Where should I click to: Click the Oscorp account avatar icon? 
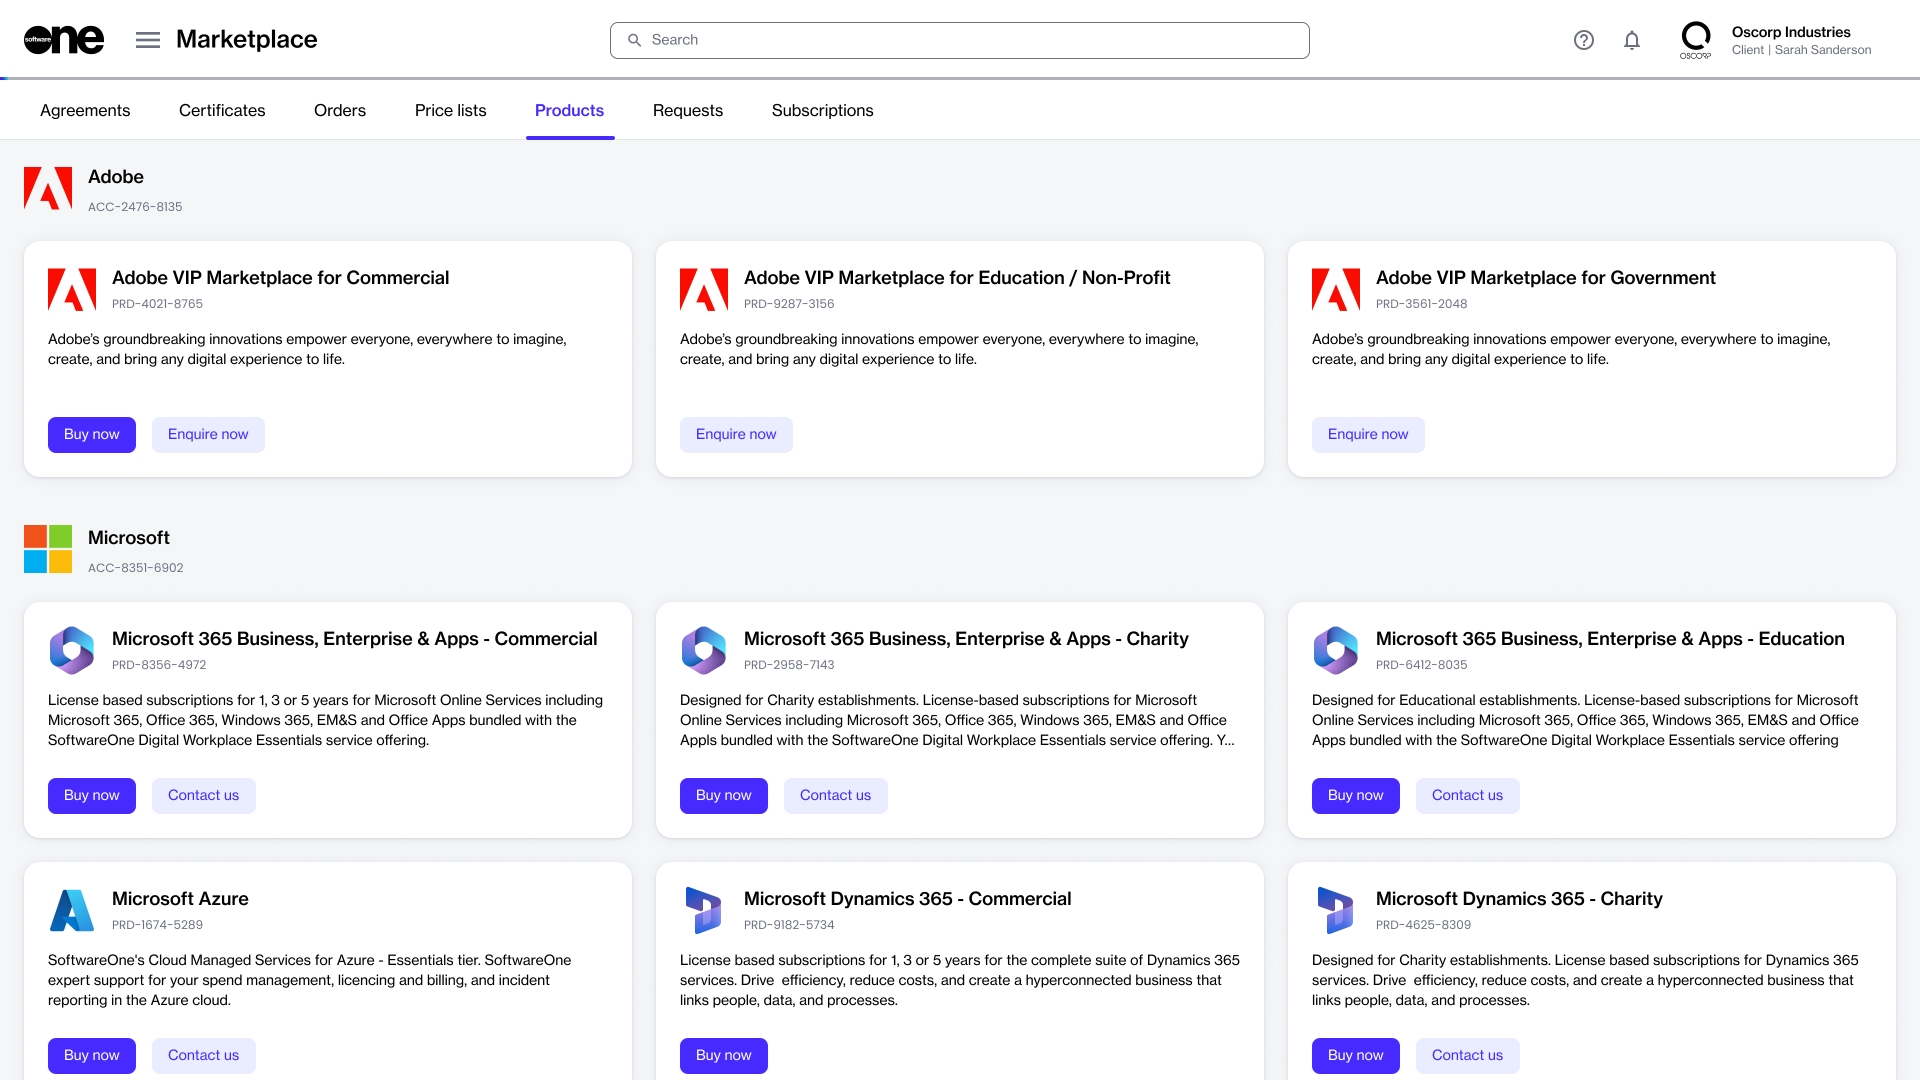pos(1695,40)
